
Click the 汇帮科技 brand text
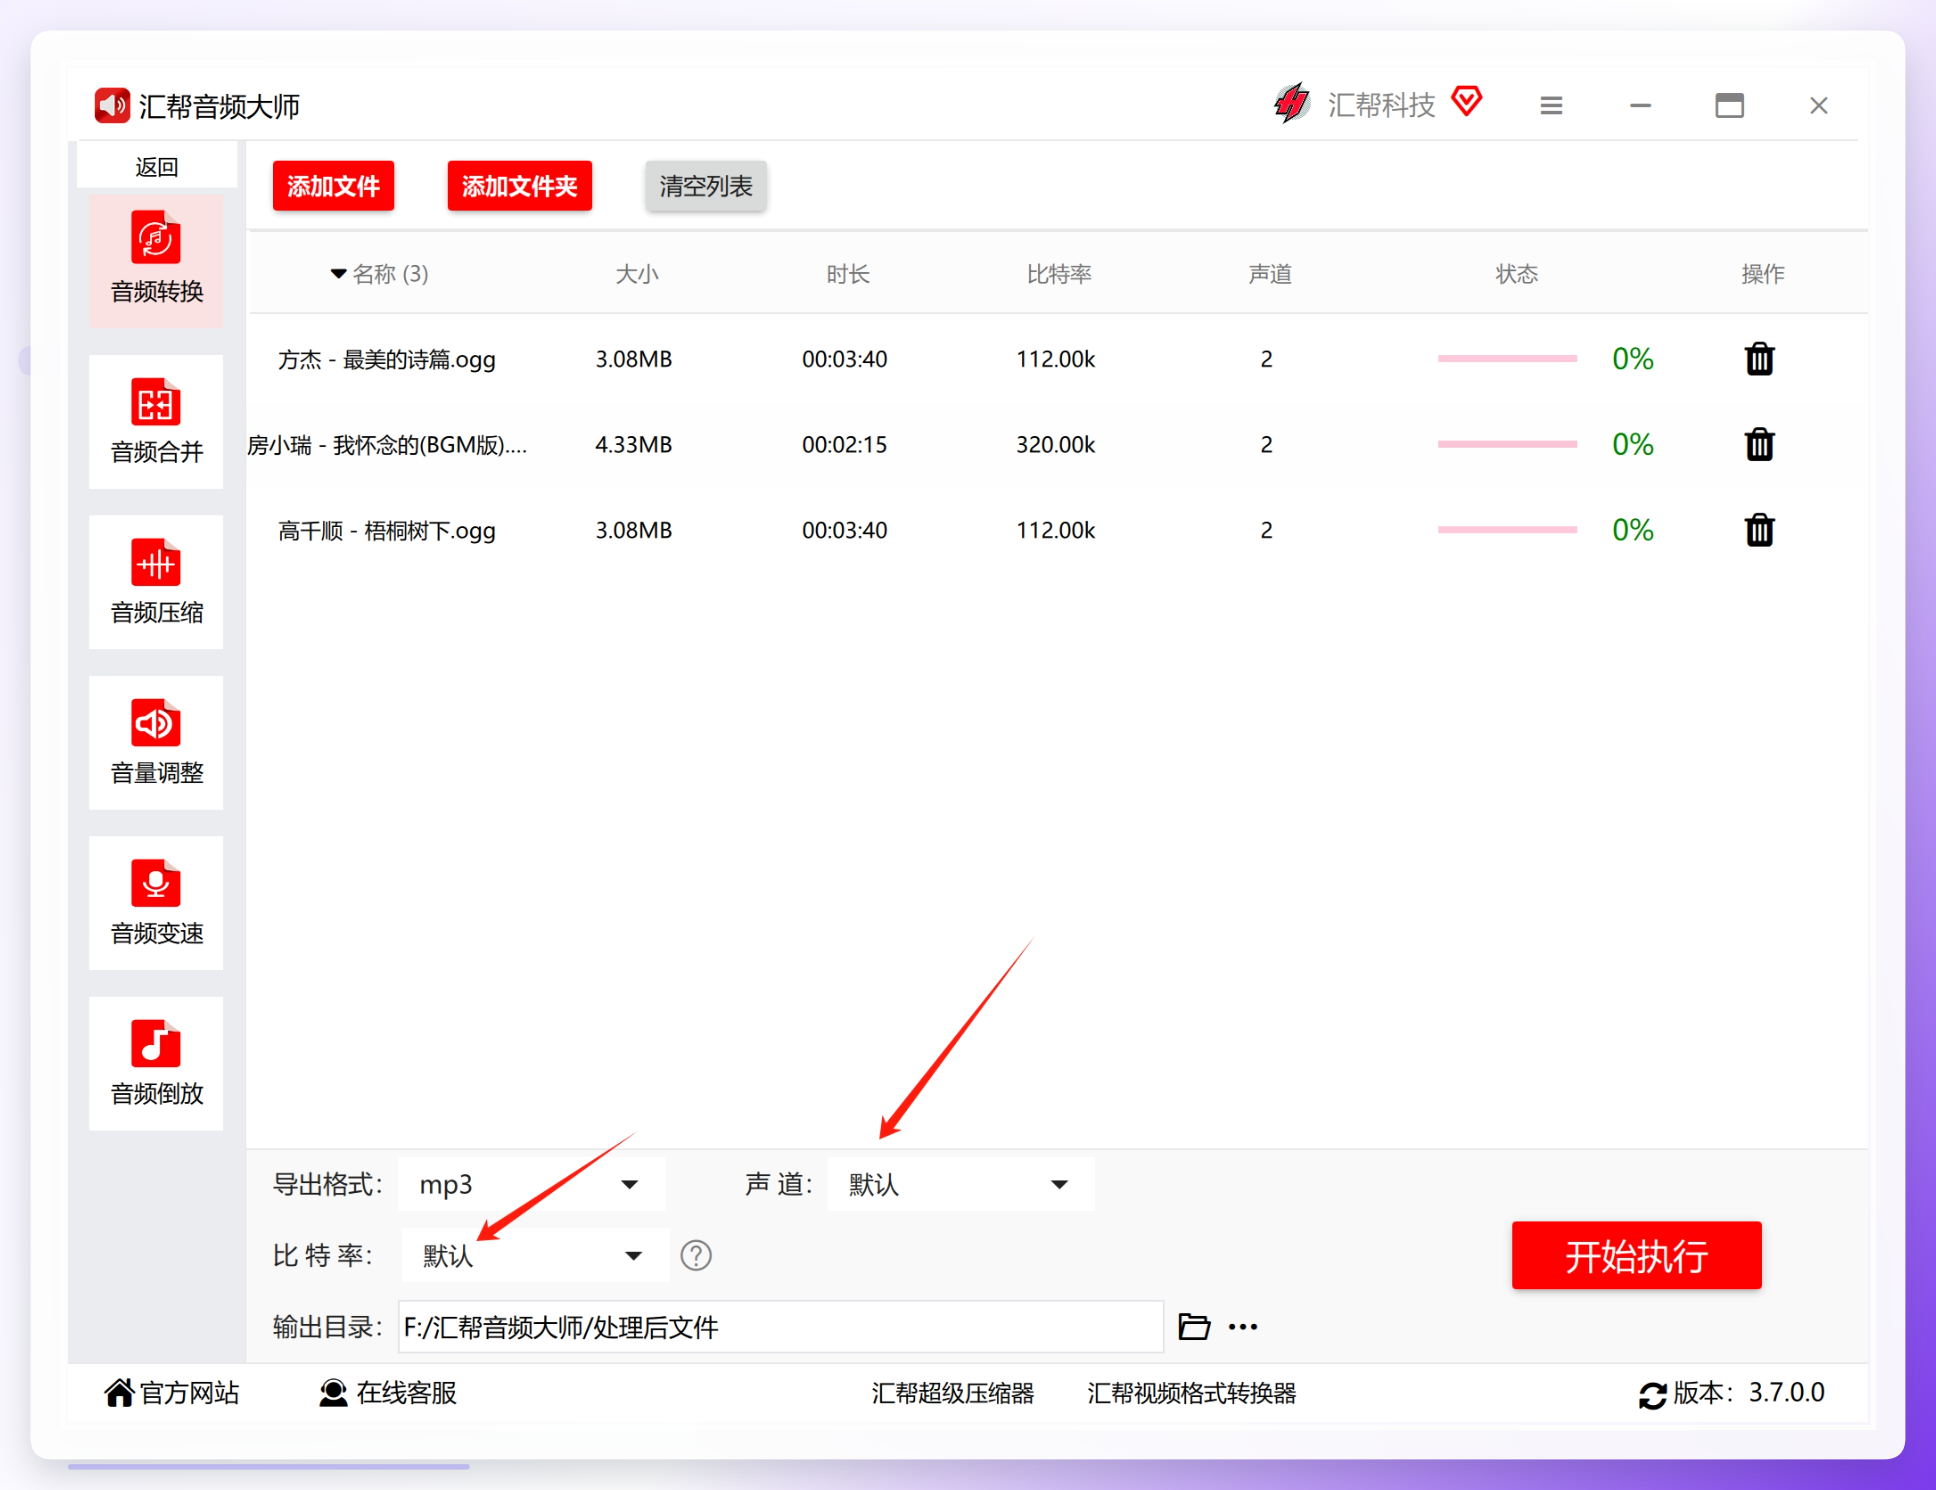[1381, 104]
